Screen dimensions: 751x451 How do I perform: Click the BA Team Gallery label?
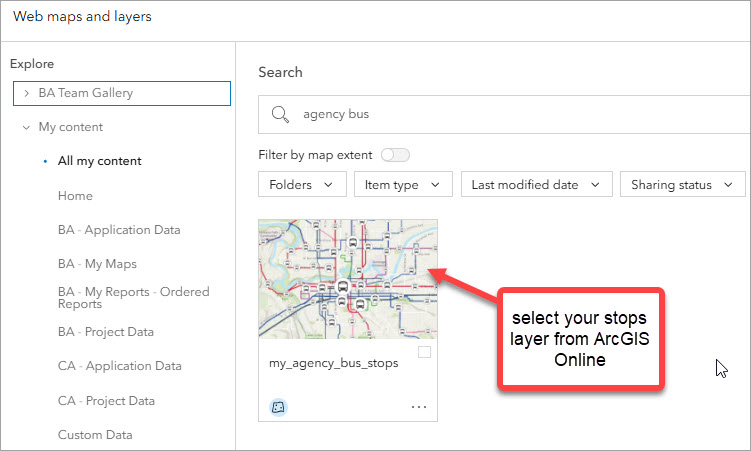point(86,93)
